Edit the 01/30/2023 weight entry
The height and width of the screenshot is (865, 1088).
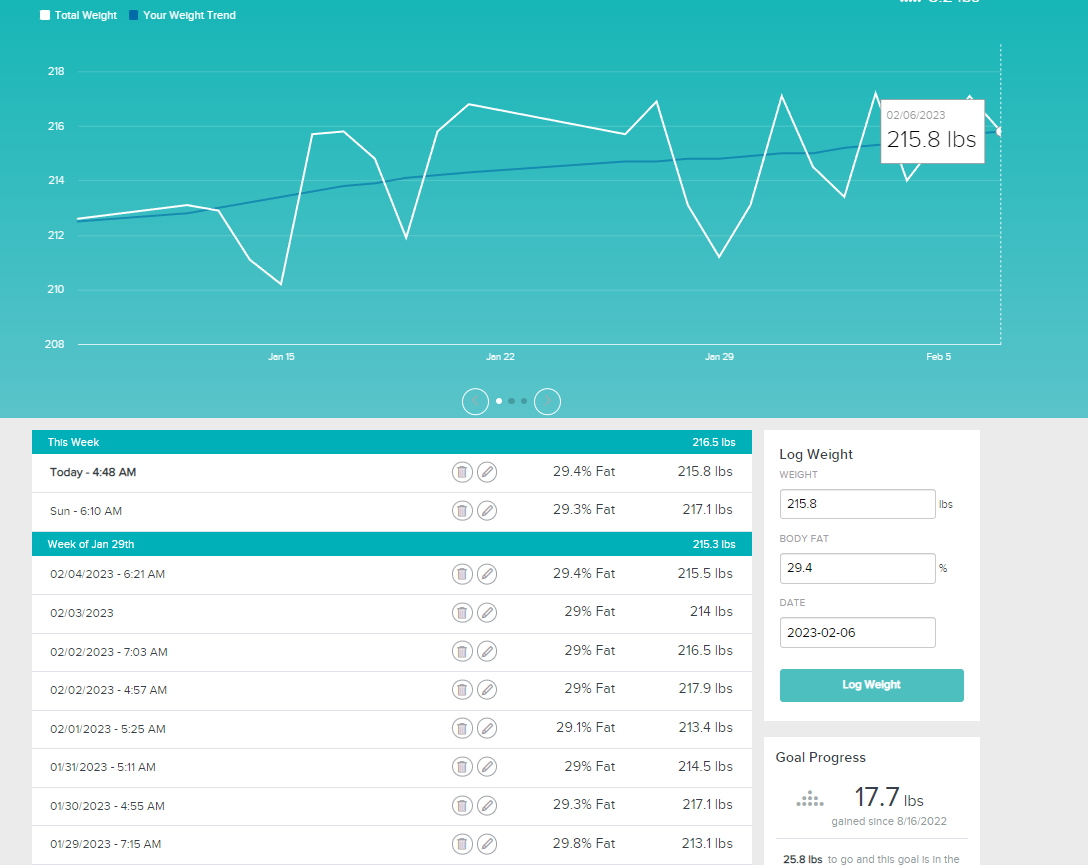click(x=487, y=805)
